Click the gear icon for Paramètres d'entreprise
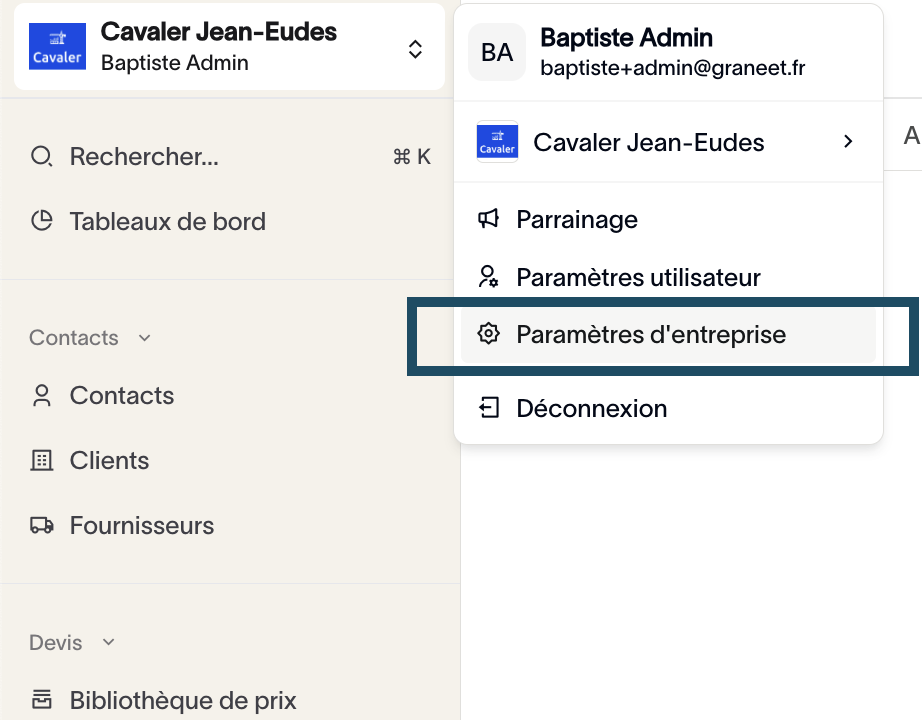922x720 pixels. coord(488,334)
